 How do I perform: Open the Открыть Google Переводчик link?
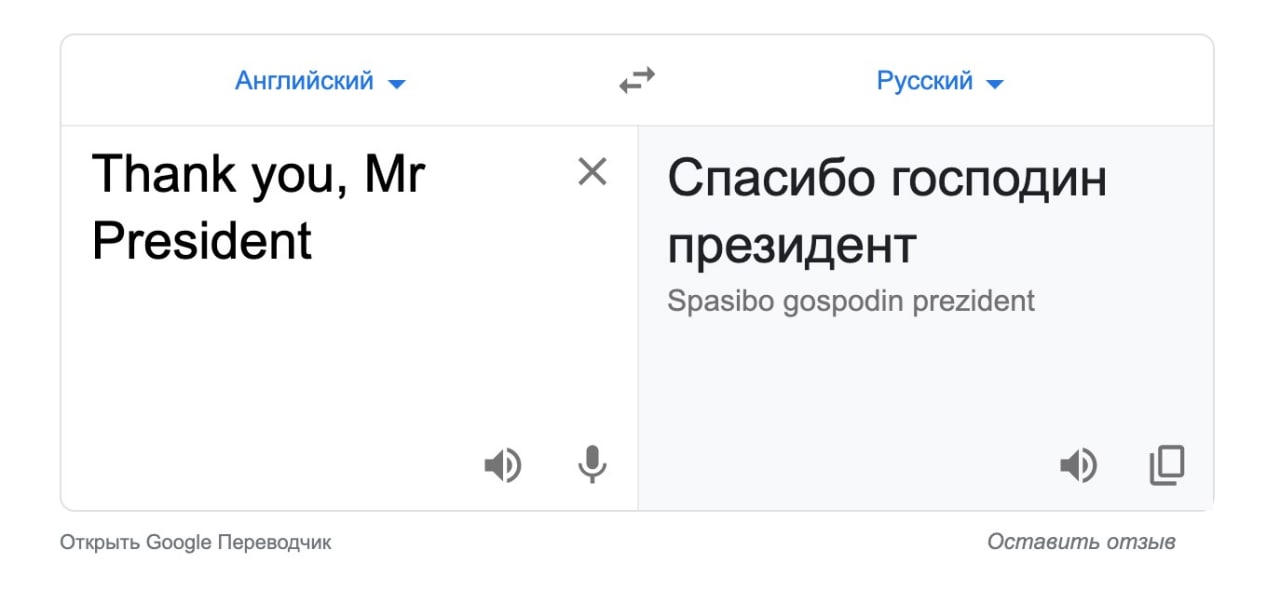[196, 542]
